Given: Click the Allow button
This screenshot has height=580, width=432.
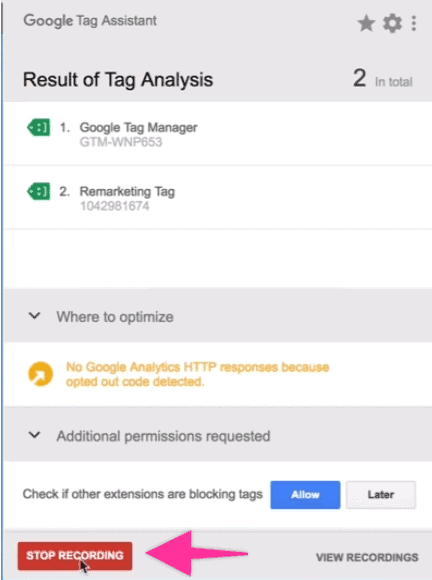Looking at the screenshot, I should [305, 495].
